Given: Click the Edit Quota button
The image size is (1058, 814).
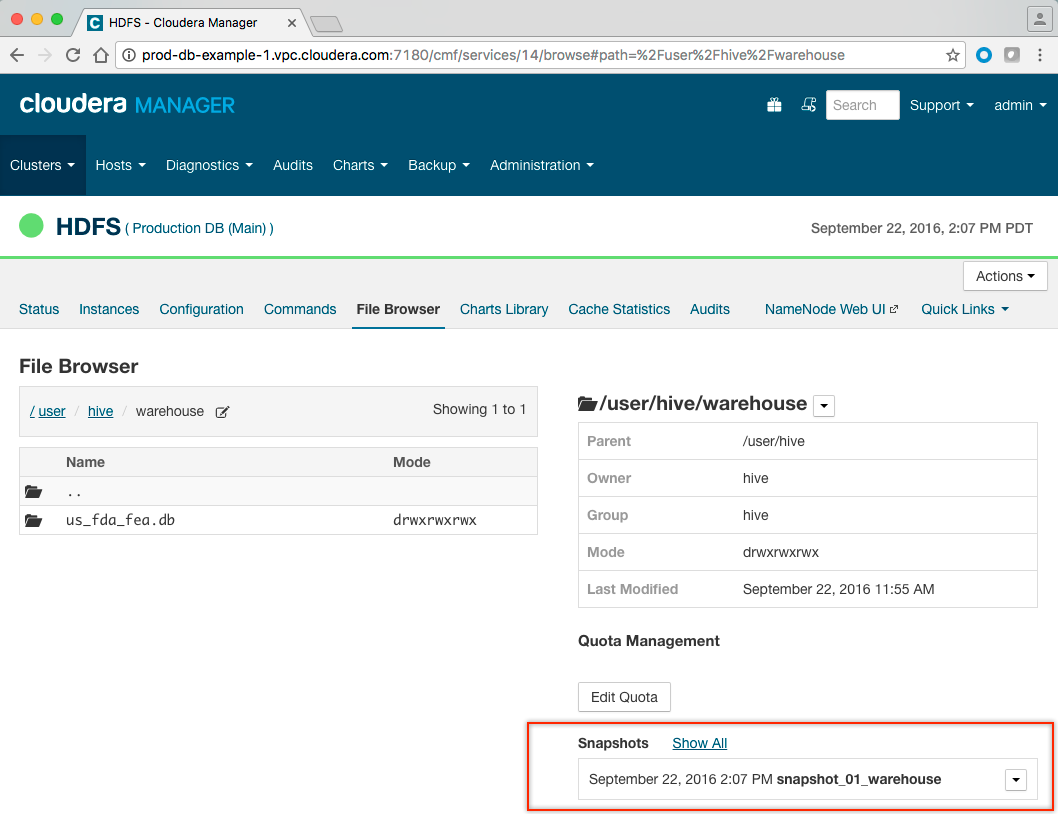Looking at the screenshot, I should [x=624, y=697].
